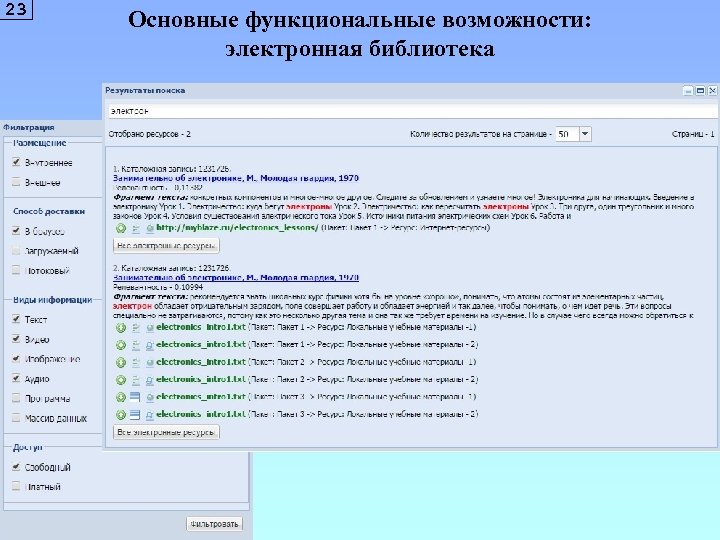Click globe icon before filename, Пакет 1 материалы -1
The image size is (720, 540).
(150, 328)
